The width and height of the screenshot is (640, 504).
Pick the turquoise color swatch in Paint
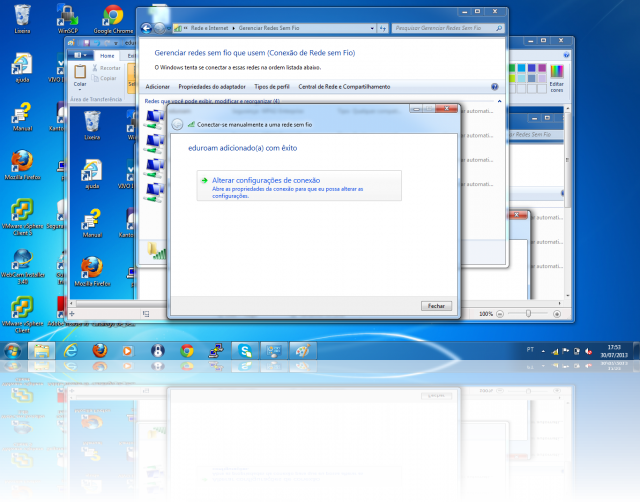click(522, 68)
